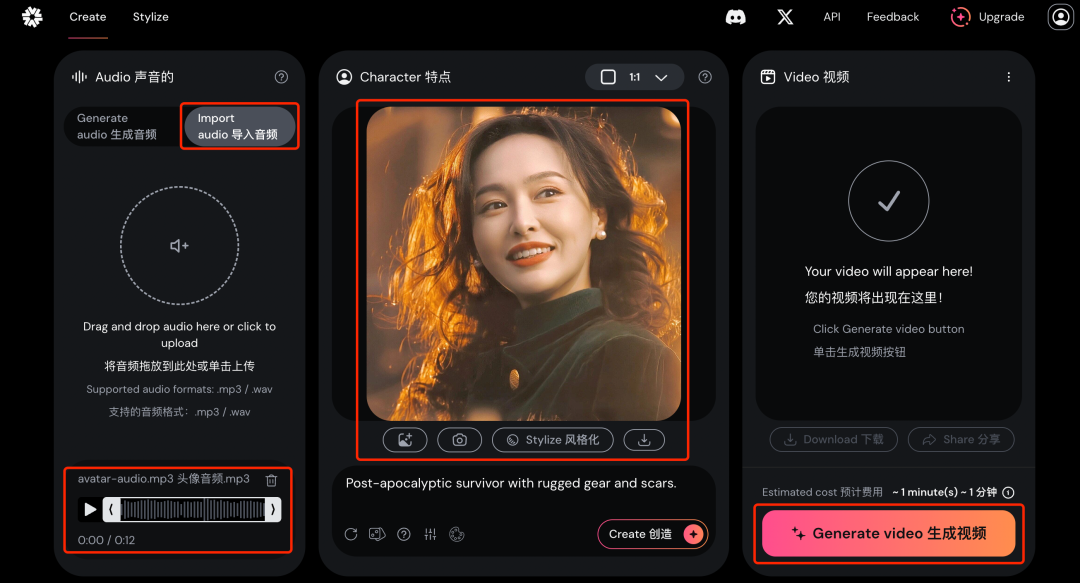Image resolution: width=1080 pixels, height=583 pixels.
Task: Click the character prompt text field
Action: [x=511, y=483]
